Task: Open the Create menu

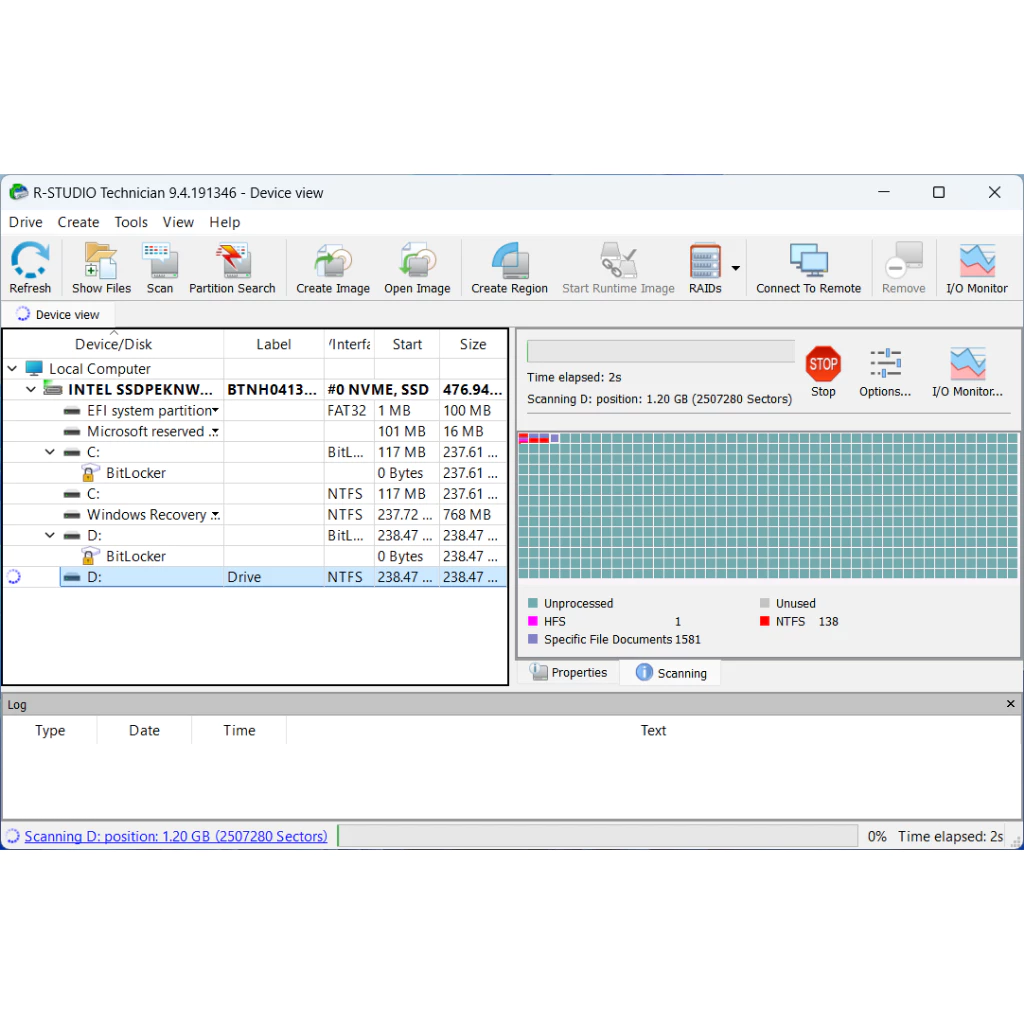Action: tap(78, 222)
